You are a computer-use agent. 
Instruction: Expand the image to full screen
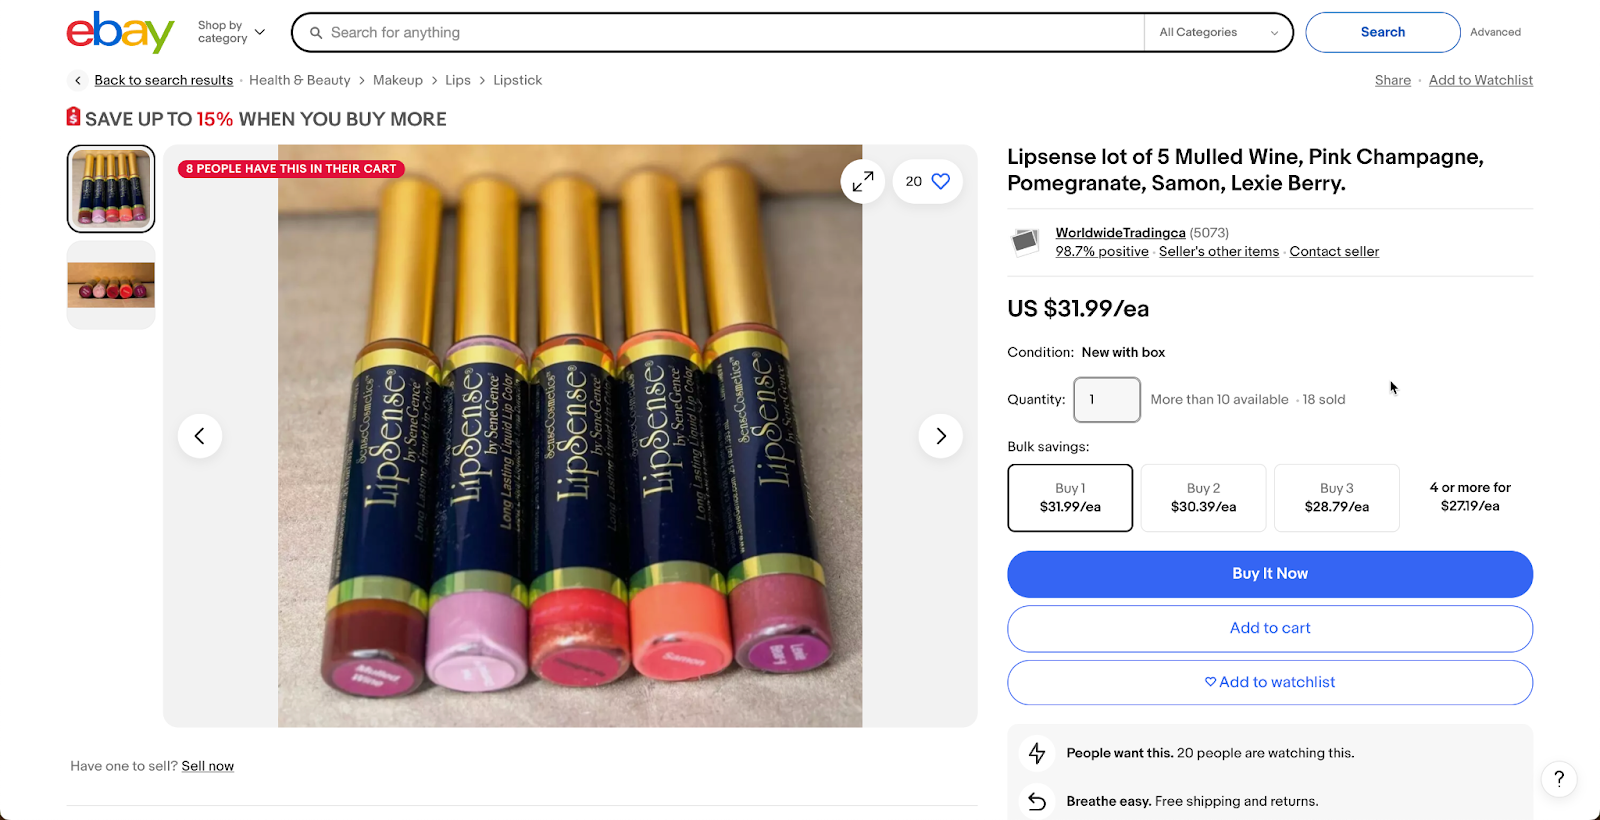863,181
